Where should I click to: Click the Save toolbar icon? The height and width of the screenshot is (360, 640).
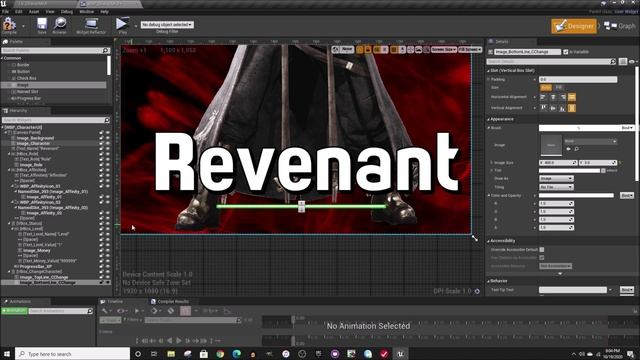click(42, 25)
